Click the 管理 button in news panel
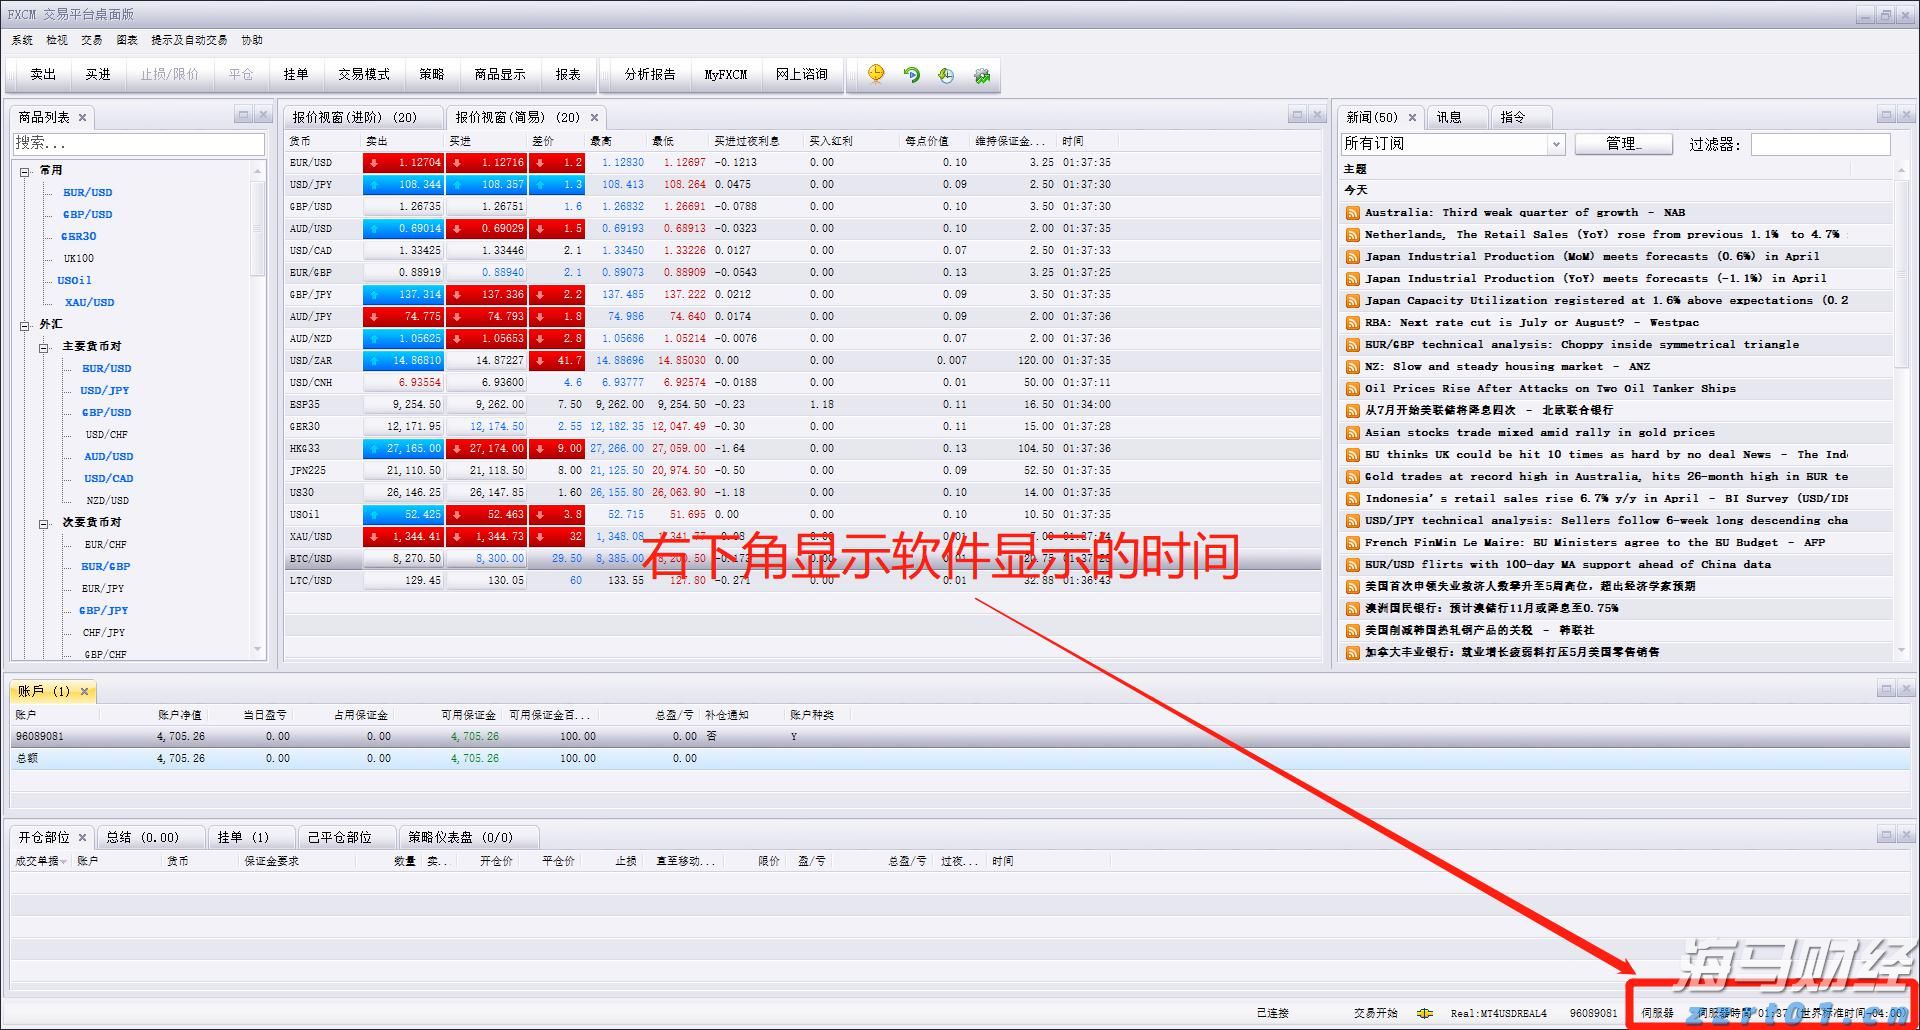1920x1030 pixels. click(1622, 143)
